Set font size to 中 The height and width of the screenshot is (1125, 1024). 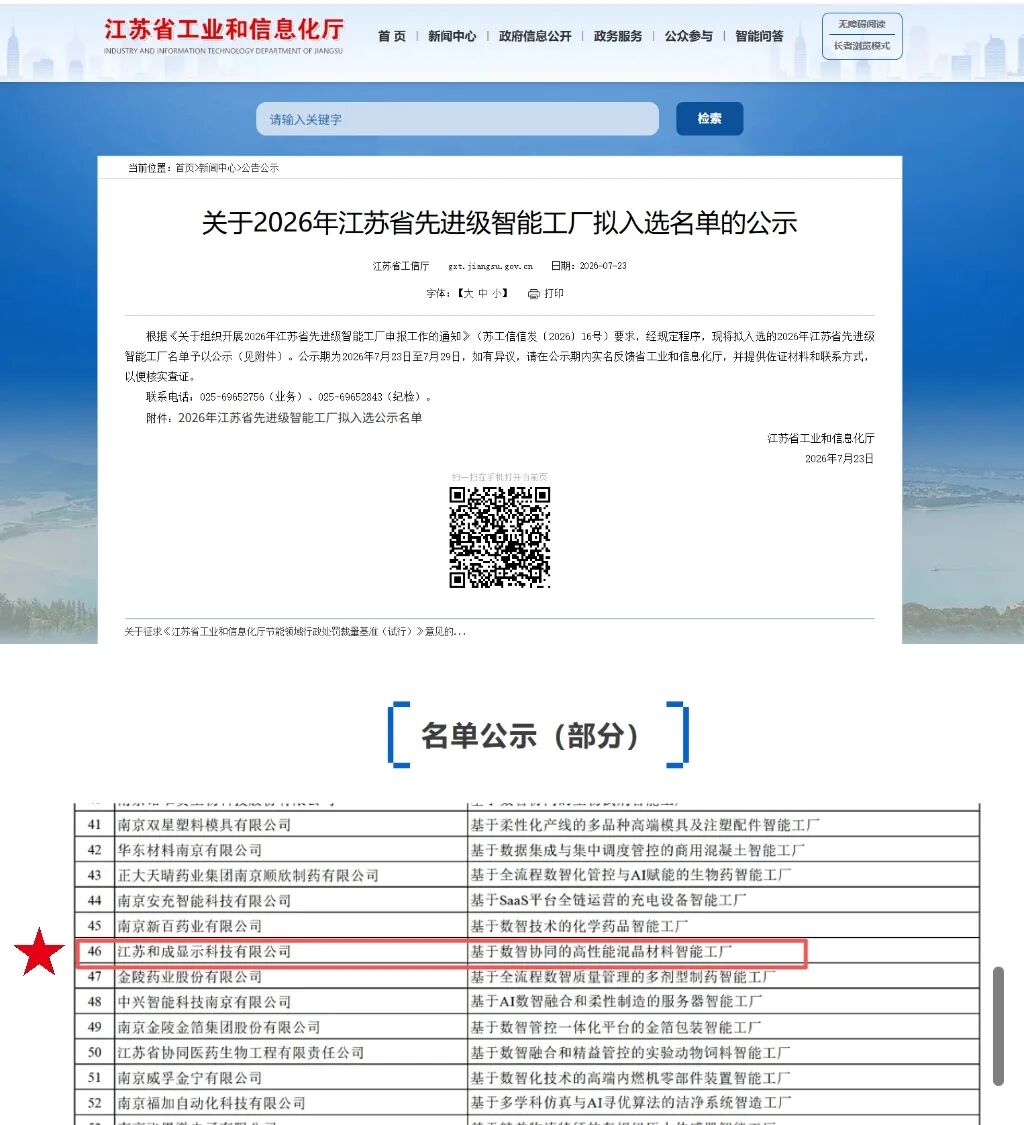[483, 293]
